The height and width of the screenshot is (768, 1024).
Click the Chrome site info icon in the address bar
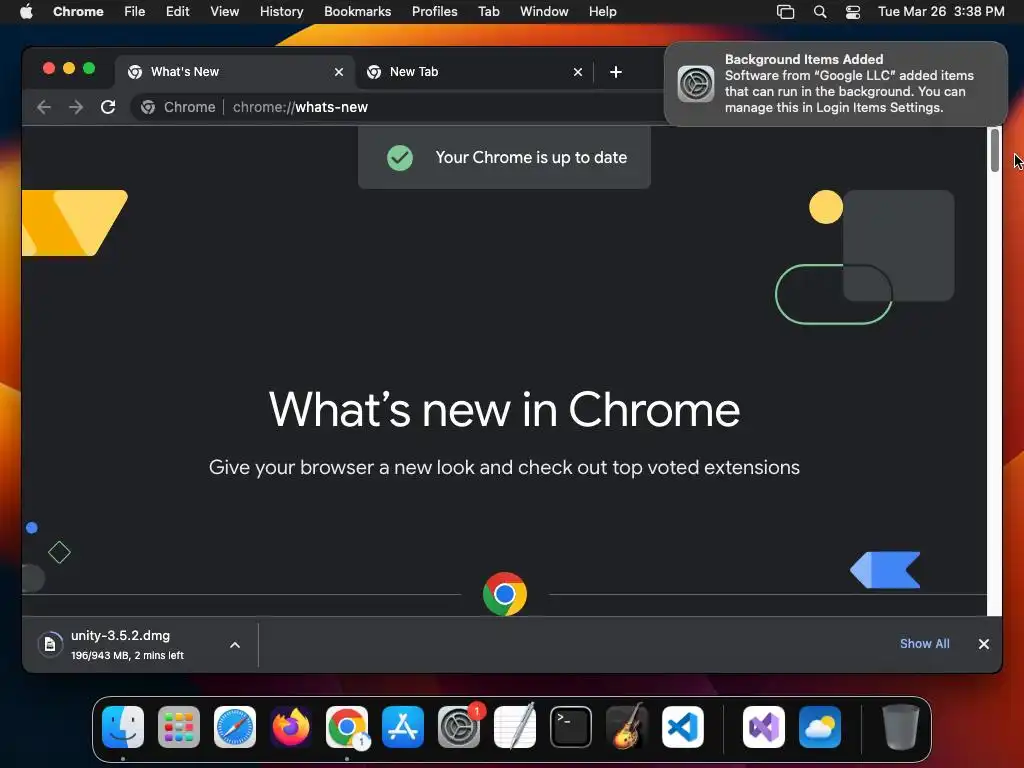(148, 107)
